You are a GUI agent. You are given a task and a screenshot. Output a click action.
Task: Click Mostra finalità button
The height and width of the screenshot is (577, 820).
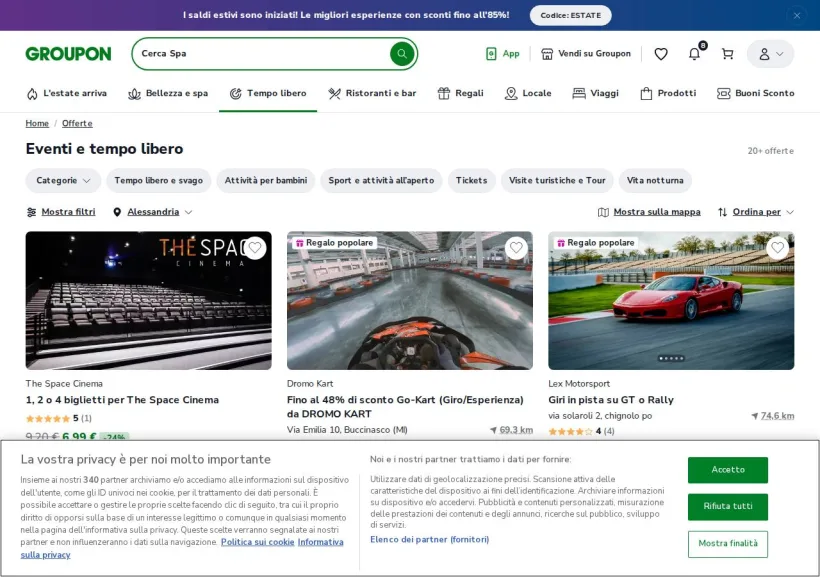[727, 544]
